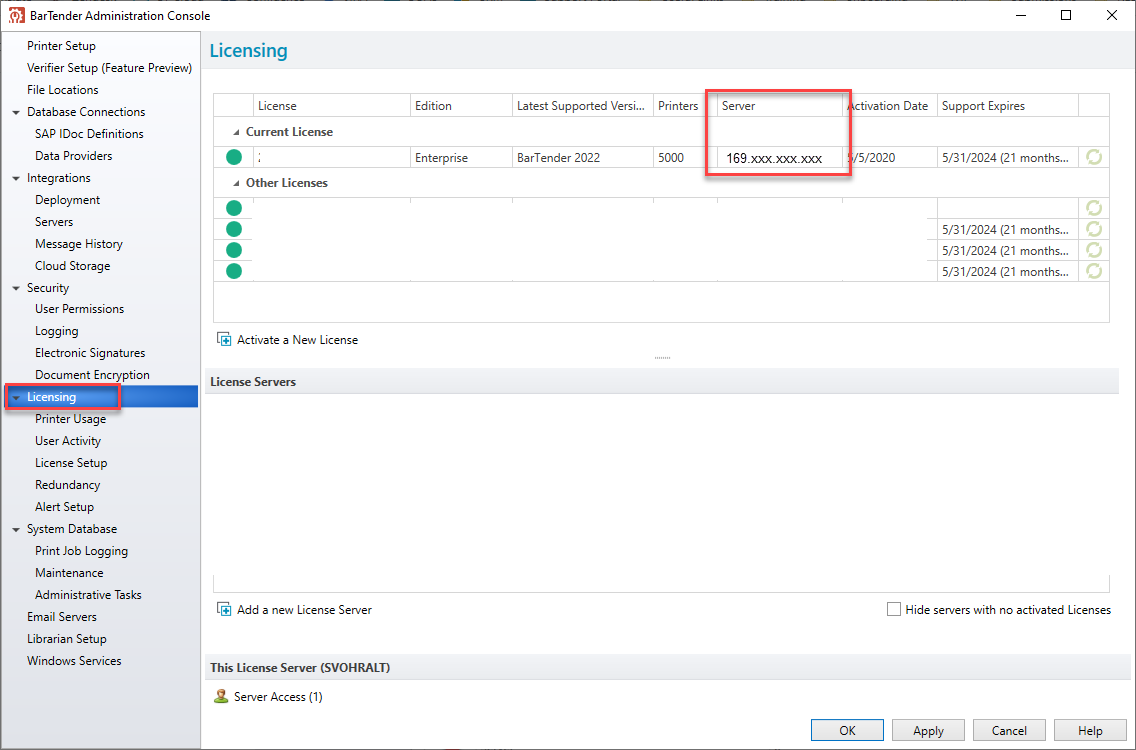The width and height of the screenshot is (1136, 750).
Task: Open Server Access (1) link
Action: coord(278,697)
